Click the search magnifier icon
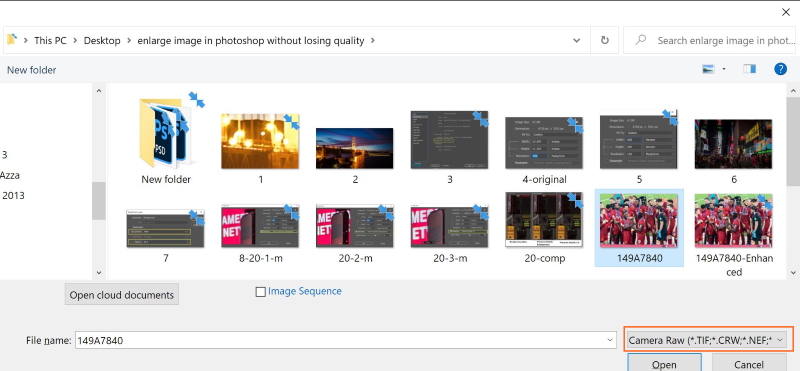 [x=640, y=40]
